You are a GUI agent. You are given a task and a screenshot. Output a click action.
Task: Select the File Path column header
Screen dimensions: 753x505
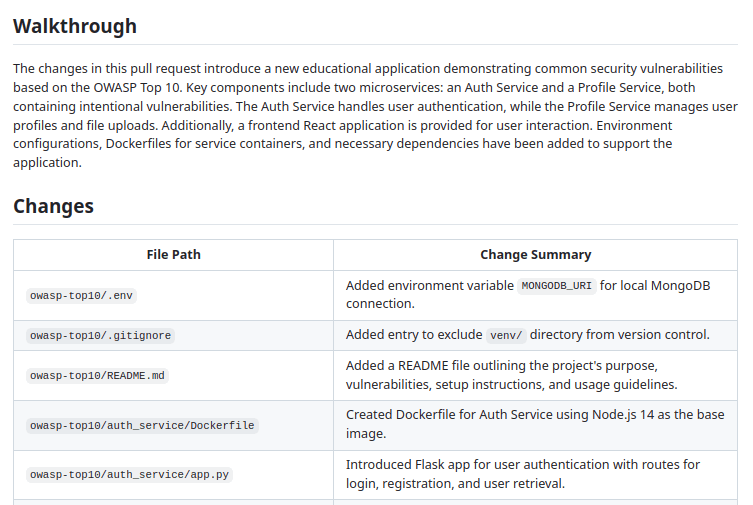tap(173, 255)
